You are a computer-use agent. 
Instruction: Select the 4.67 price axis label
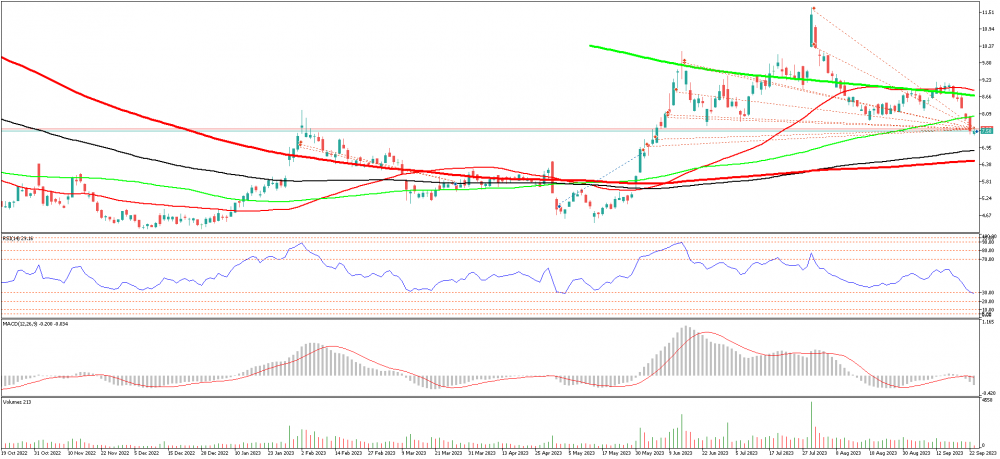(x=988, y=215)
